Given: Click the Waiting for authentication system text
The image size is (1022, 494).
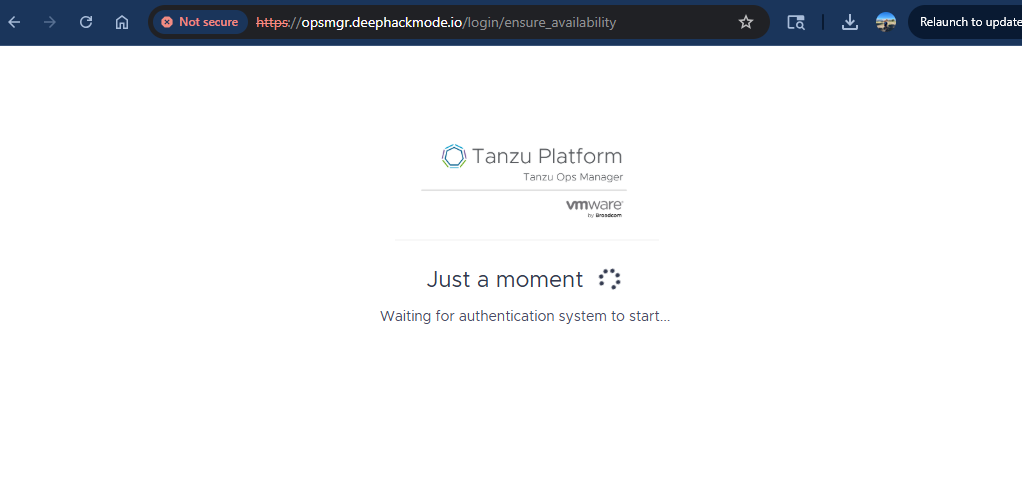Looking at the screenshot, I should (525, 316).
